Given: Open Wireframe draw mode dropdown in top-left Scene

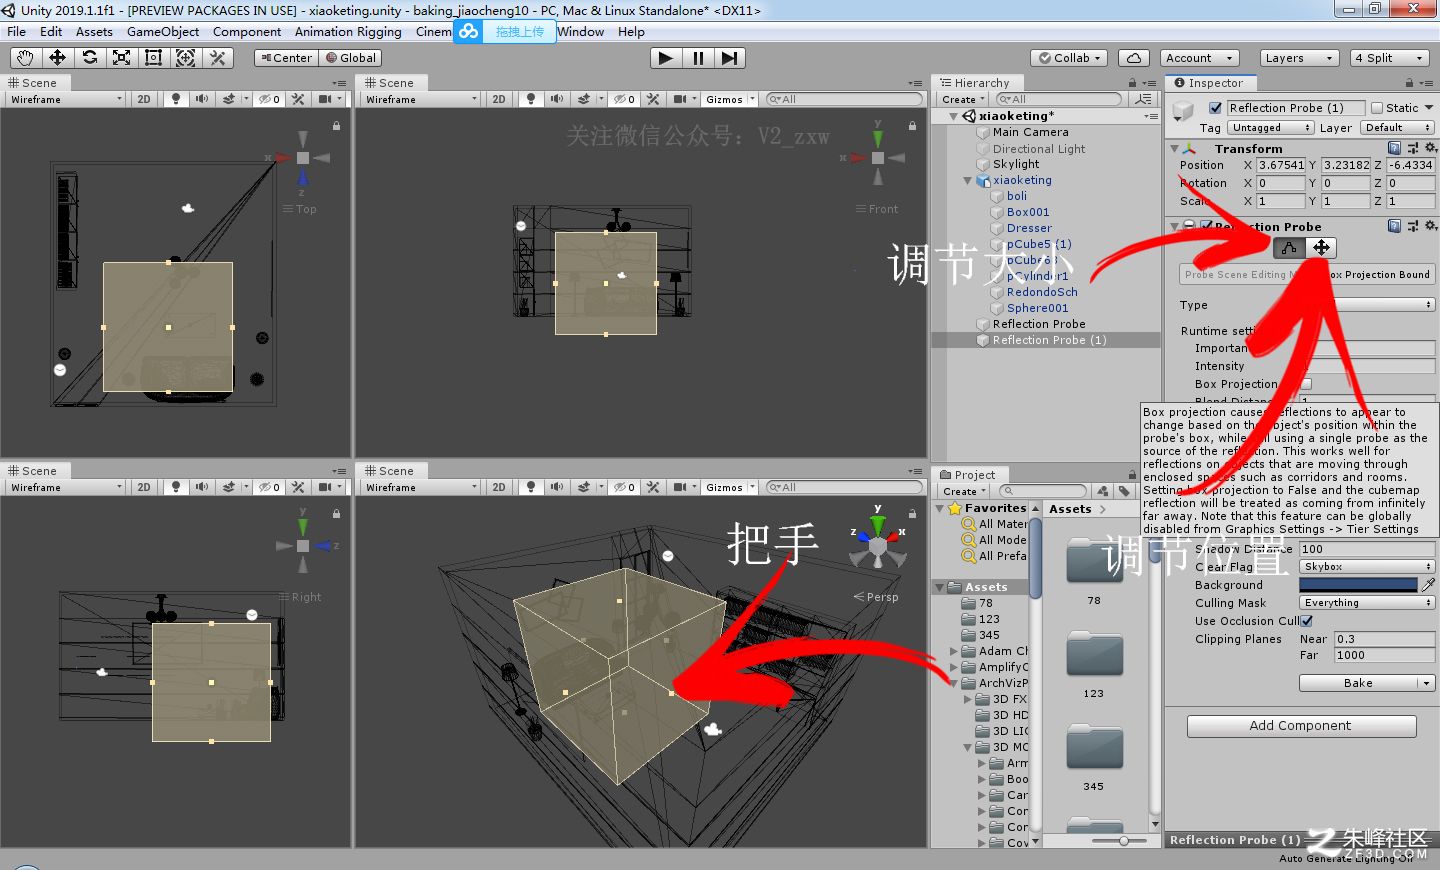Looking at the screenshot, I should 66,99.
